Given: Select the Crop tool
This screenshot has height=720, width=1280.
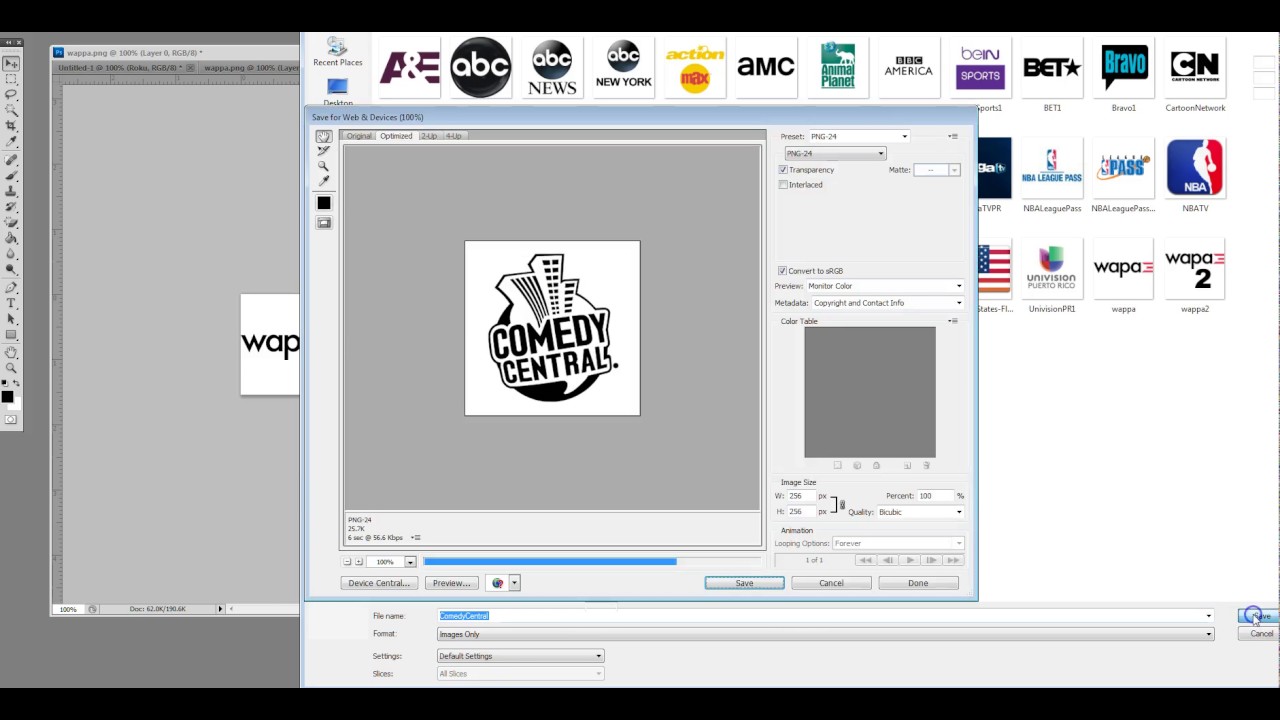Looking at the screenshot, I should (x=11, y=126).
